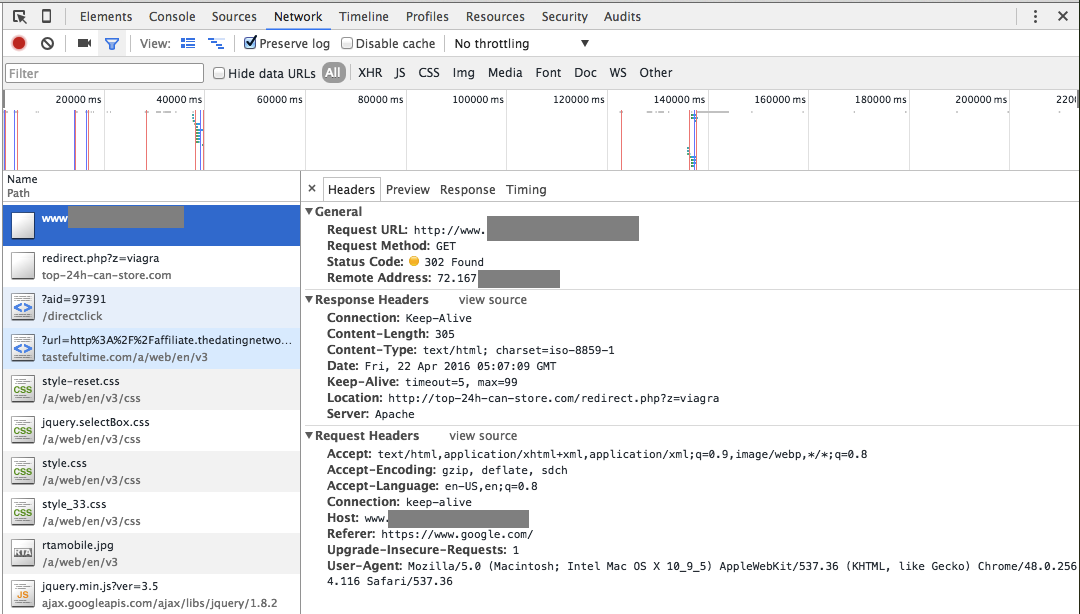Check Hide data URLs option

(220, 73)
